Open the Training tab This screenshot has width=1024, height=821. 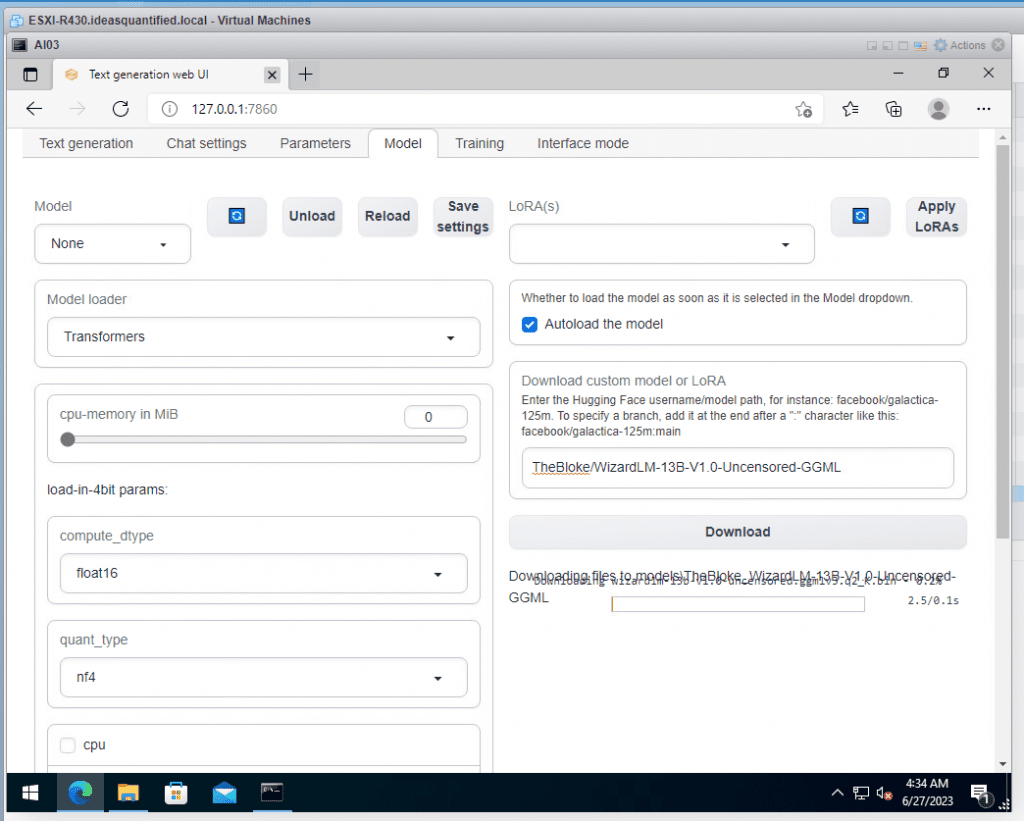tap(479, 144)
